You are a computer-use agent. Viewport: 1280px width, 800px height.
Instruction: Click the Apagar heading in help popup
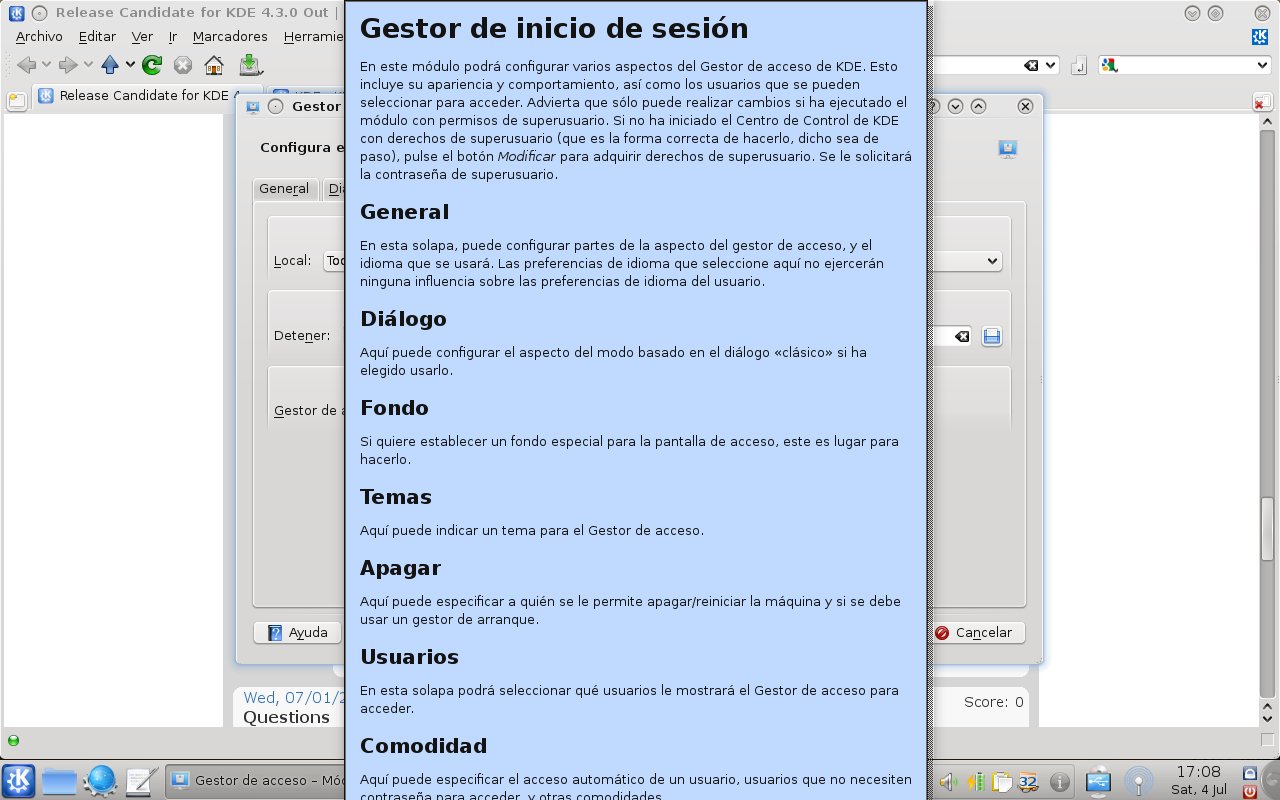tap(400, 568)
